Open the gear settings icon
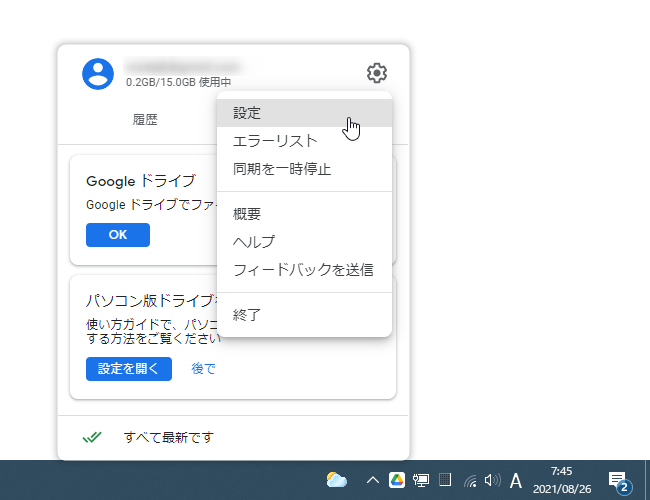The image size is (650, 500). [377, 73]
